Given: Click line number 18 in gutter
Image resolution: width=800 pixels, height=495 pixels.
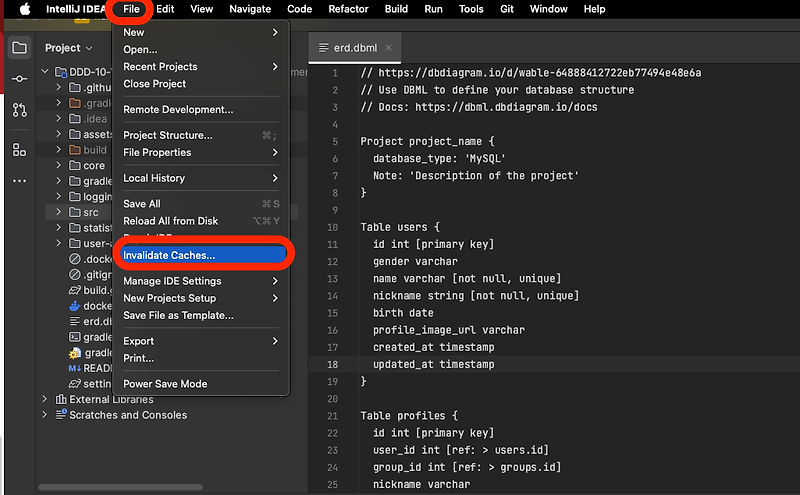Looking at the screenshot, I should click(x=332, y=364).
